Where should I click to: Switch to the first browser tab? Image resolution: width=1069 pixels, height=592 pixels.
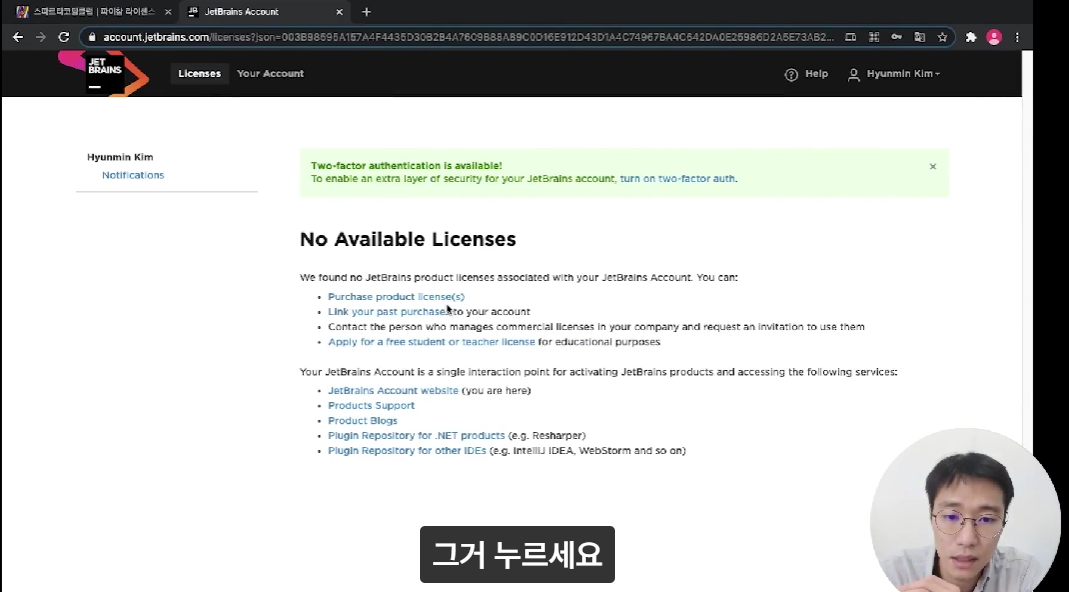pyautogui.click(x=93, y=12)
